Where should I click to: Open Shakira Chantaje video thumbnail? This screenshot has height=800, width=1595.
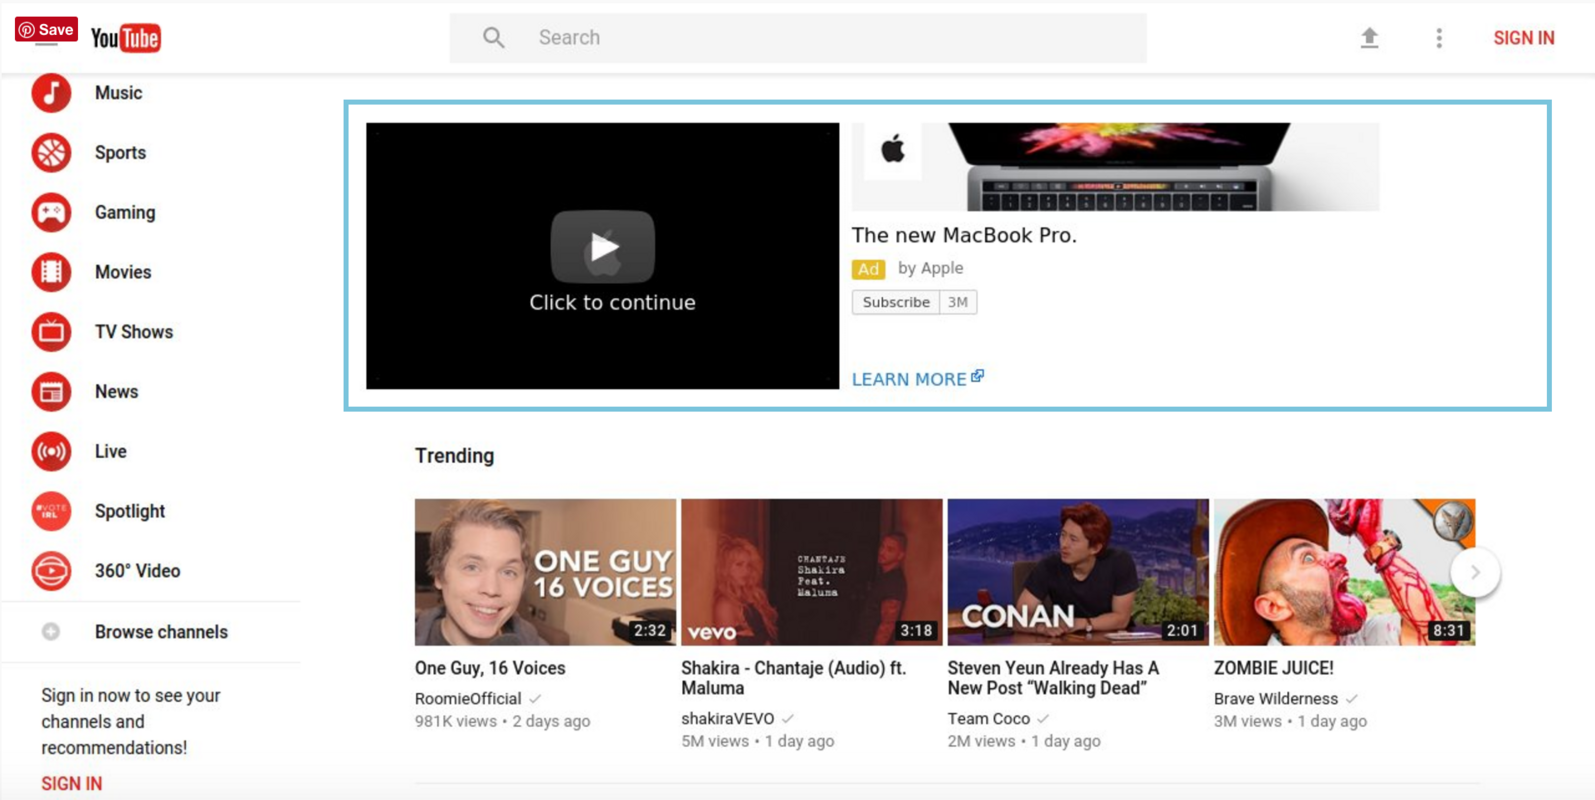[811, 572]
